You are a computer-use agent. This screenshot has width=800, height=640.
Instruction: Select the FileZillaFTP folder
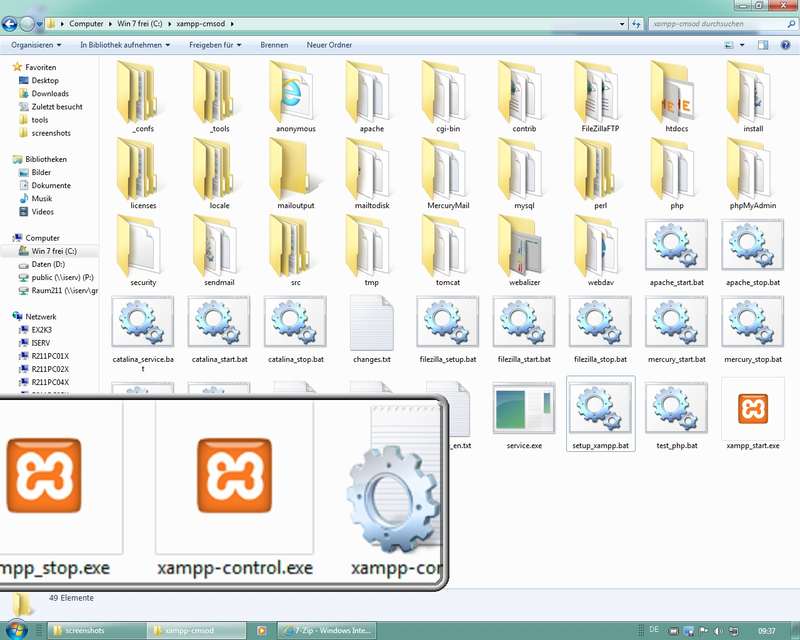point(600,97)
